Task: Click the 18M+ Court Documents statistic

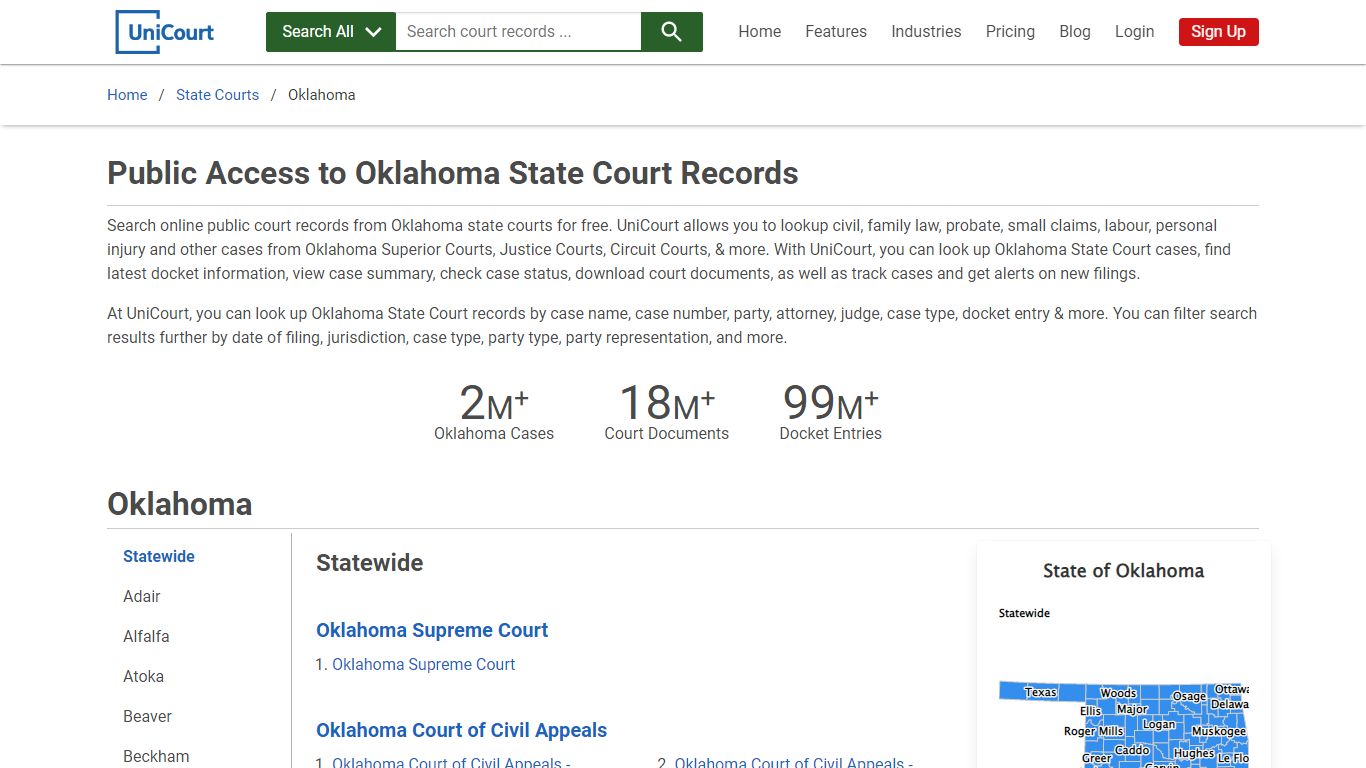Action: (x=667, y=411)
